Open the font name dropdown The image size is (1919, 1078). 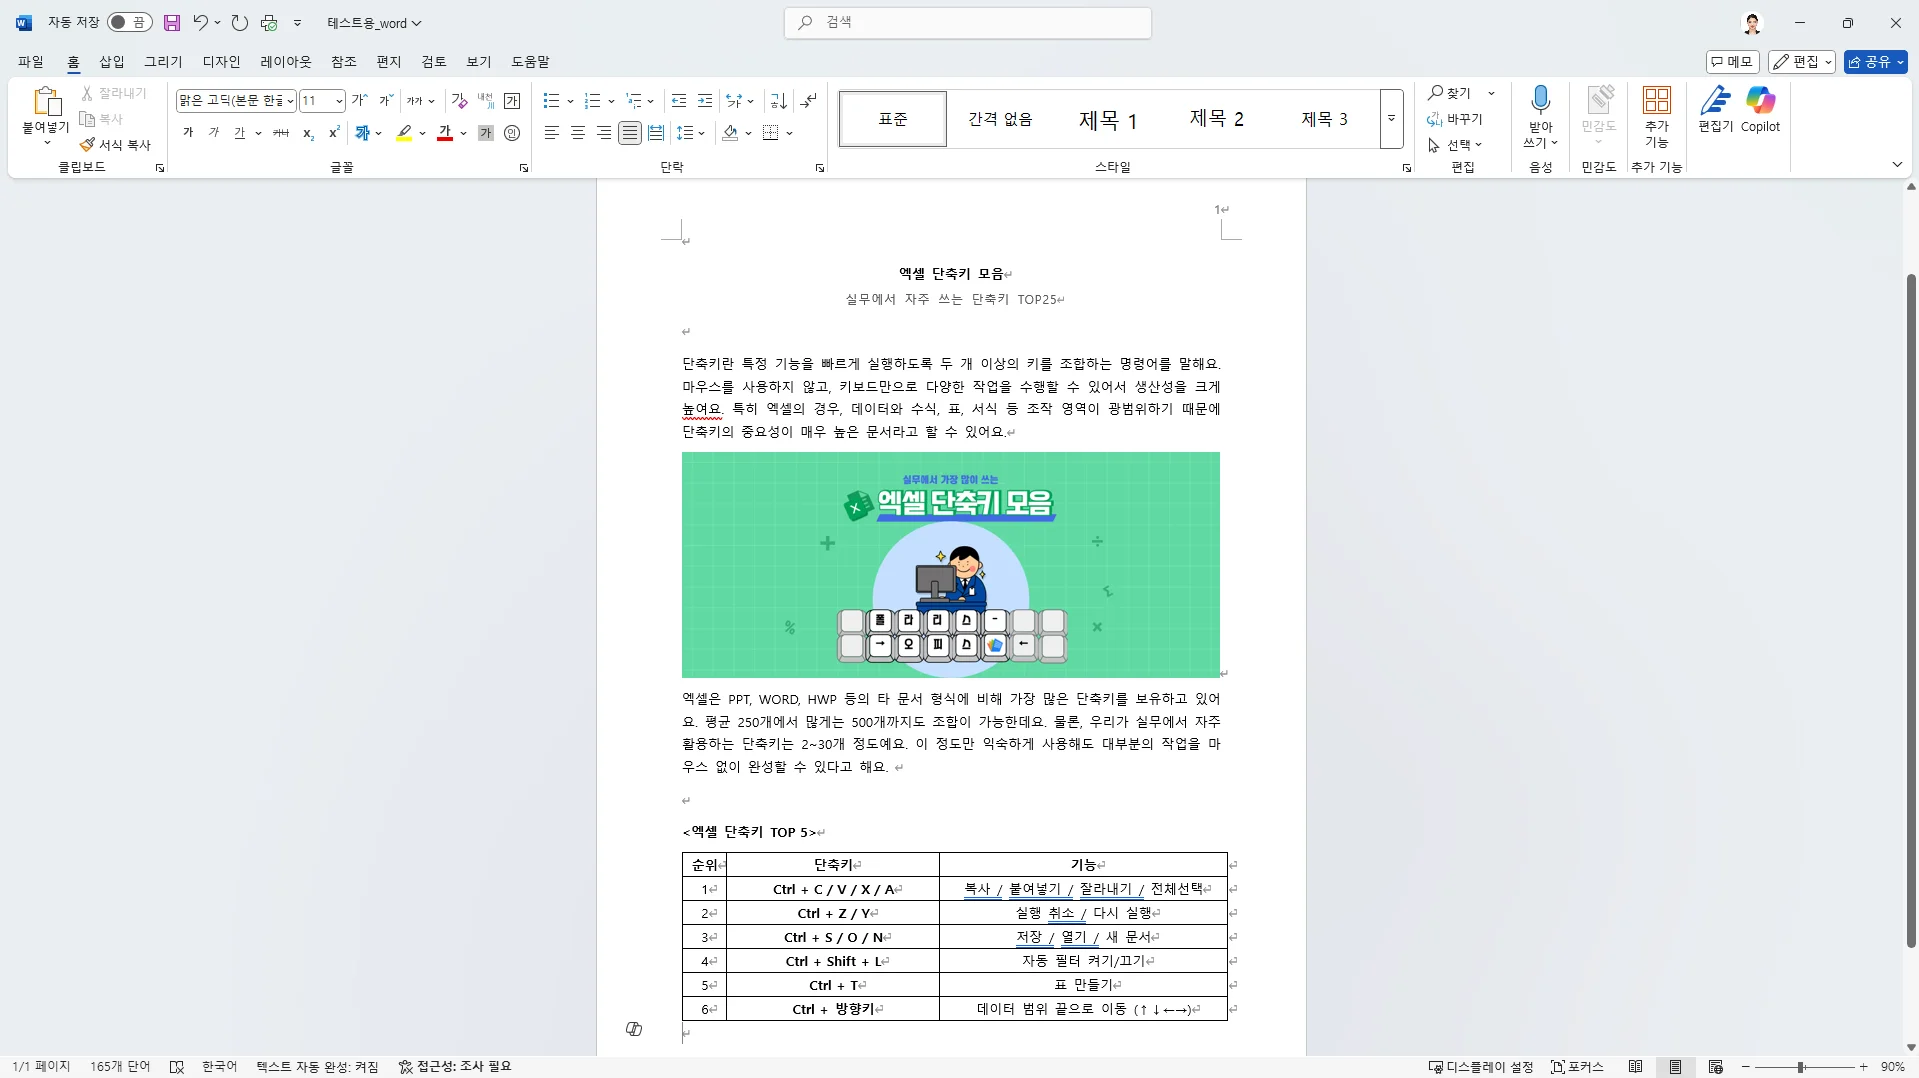[289, 100]
